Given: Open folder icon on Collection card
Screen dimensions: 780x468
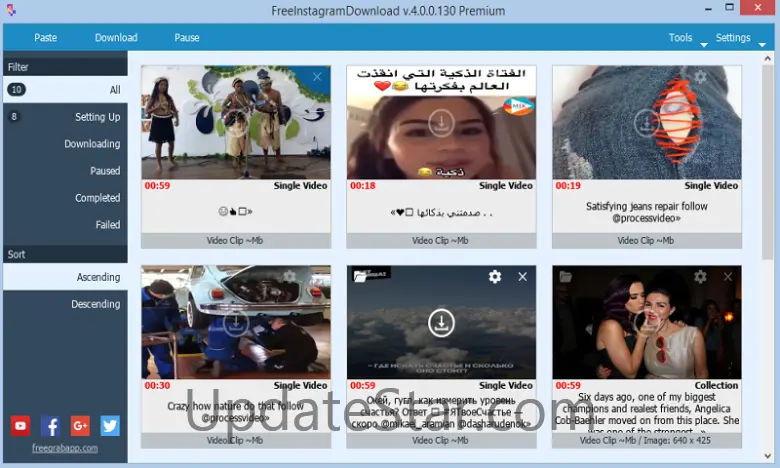Looking at the screenshot, I should 566,276.
